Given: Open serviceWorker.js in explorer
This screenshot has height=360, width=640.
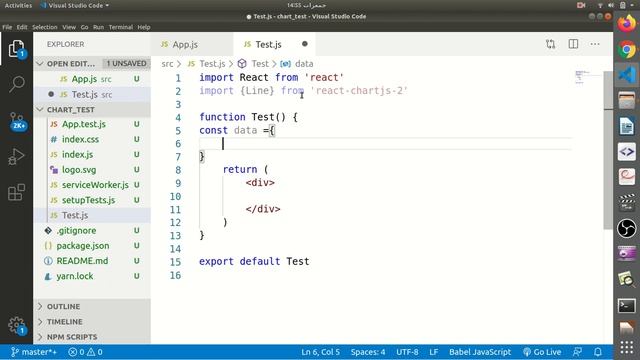Looking at the screenshot, I should tap(92, 185).
